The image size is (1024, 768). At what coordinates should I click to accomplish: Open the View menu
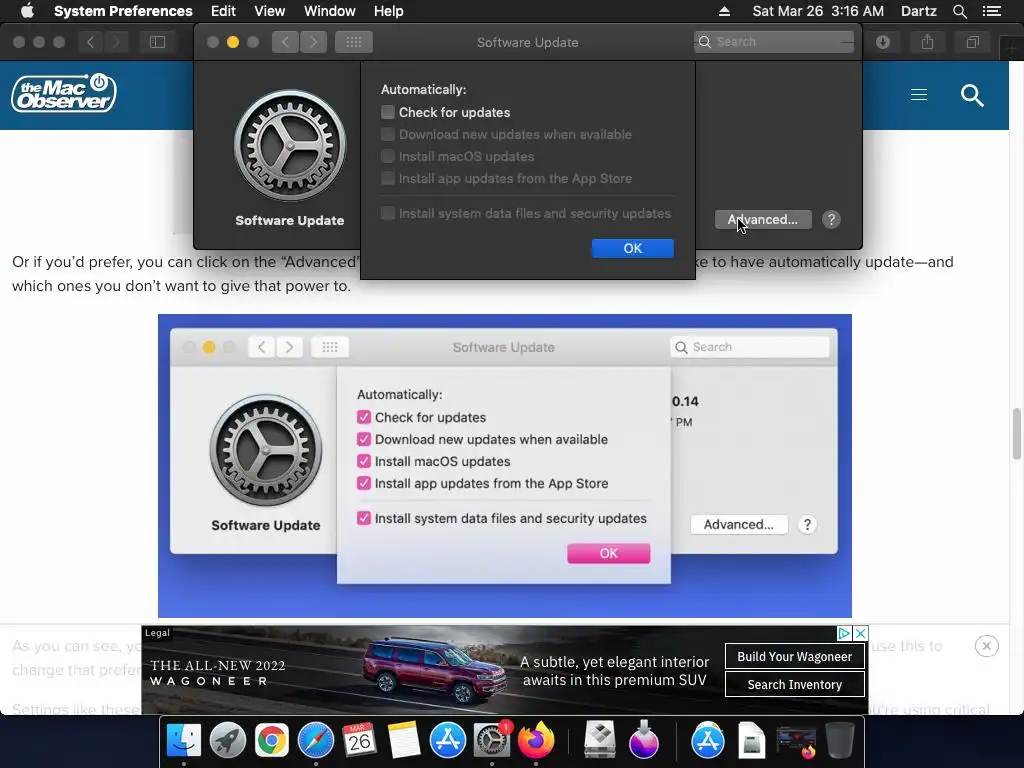click(x=269, y=11)
